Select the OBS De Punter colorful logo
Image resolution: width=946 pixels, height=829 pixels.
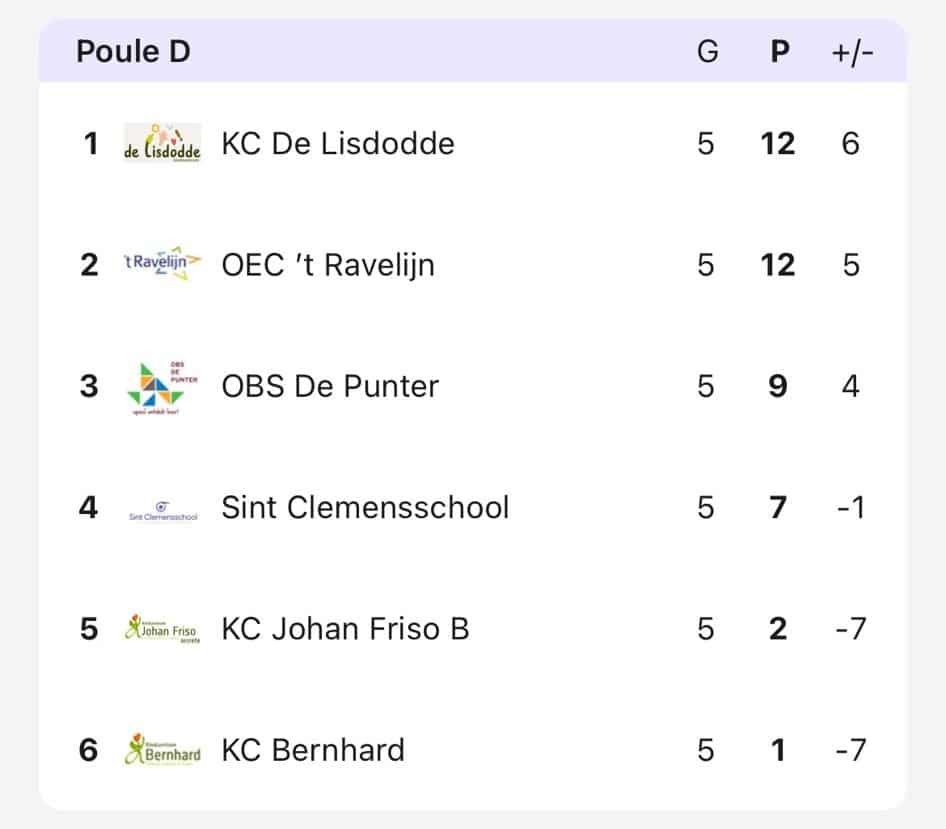(x=162, y=387)
